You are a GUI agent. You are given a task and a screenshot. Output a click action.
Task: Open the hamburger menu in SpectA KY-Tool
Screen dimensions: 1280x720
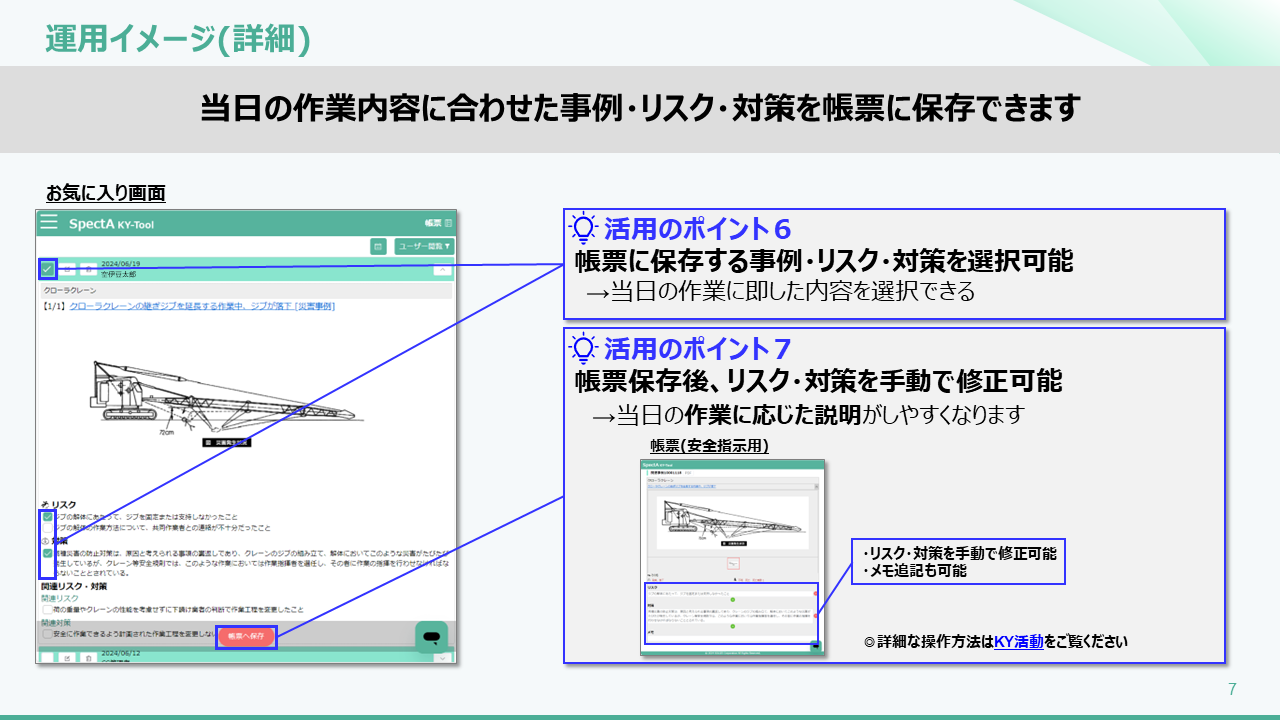coord(48,223)
